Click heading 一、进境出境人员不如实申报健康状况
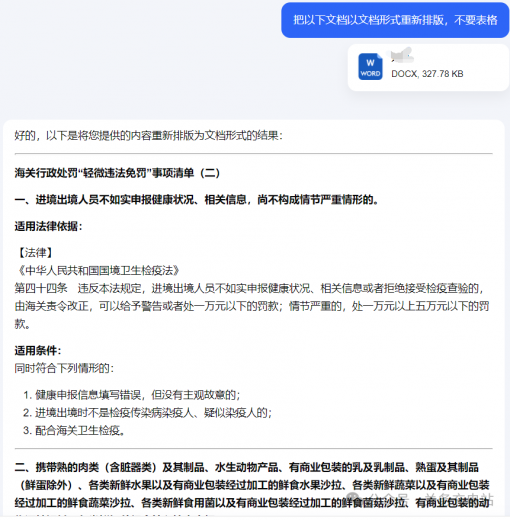This screenshot has height=520, width=510. (197, 200)
